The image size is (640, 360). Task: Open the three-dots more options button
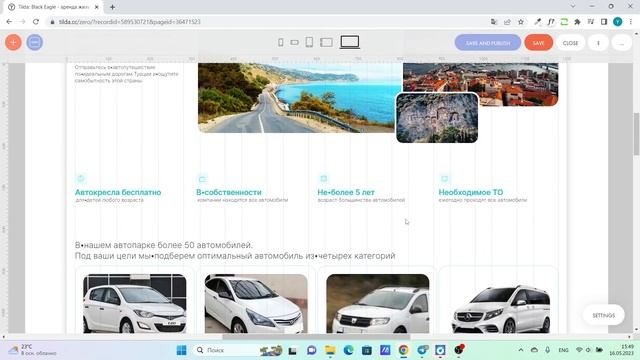(x=622, y=43)
